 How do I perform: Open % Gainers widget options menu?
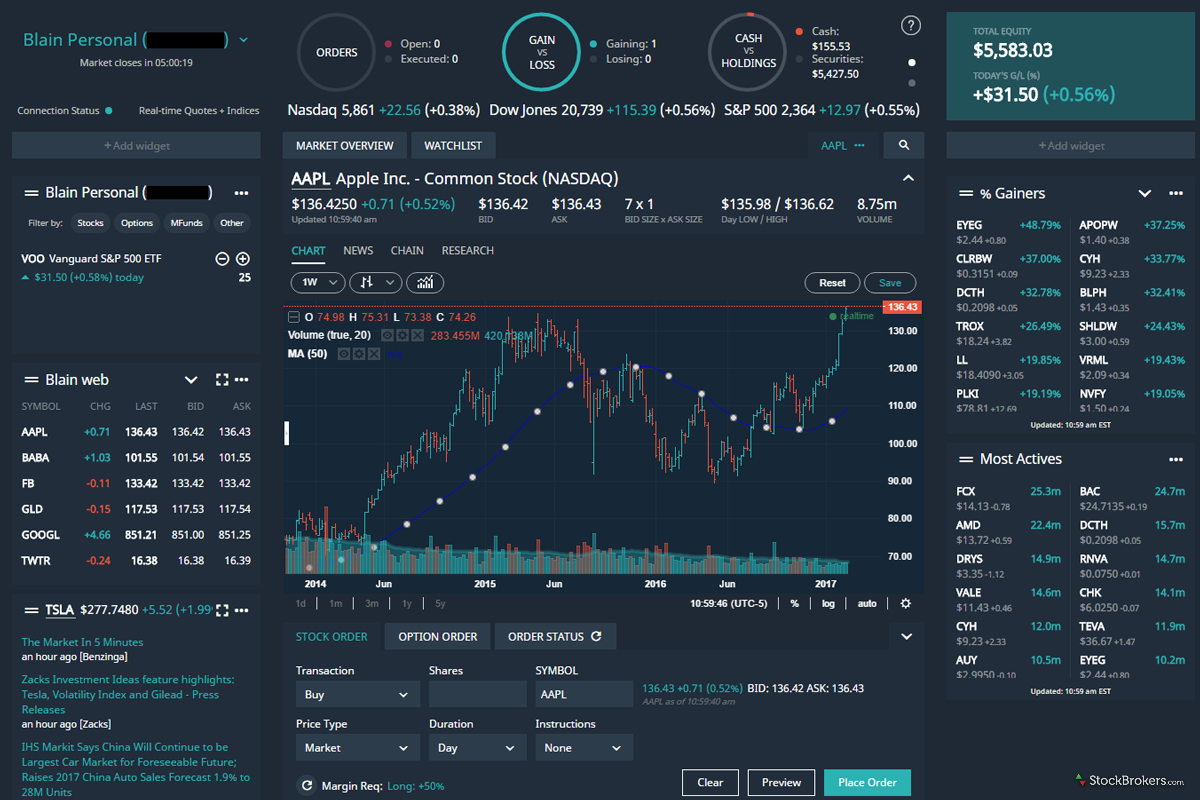click(1175, 193)
